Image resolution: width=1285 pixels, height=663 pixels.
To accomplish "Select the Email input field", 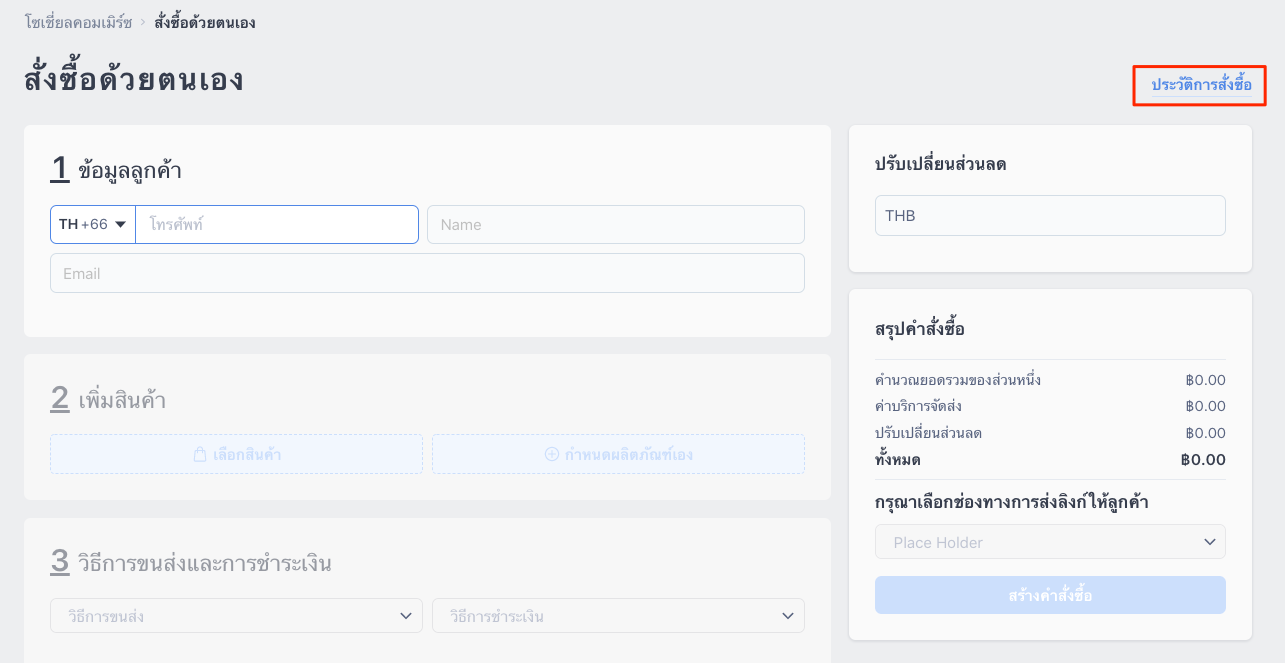I will pos(427,273).
